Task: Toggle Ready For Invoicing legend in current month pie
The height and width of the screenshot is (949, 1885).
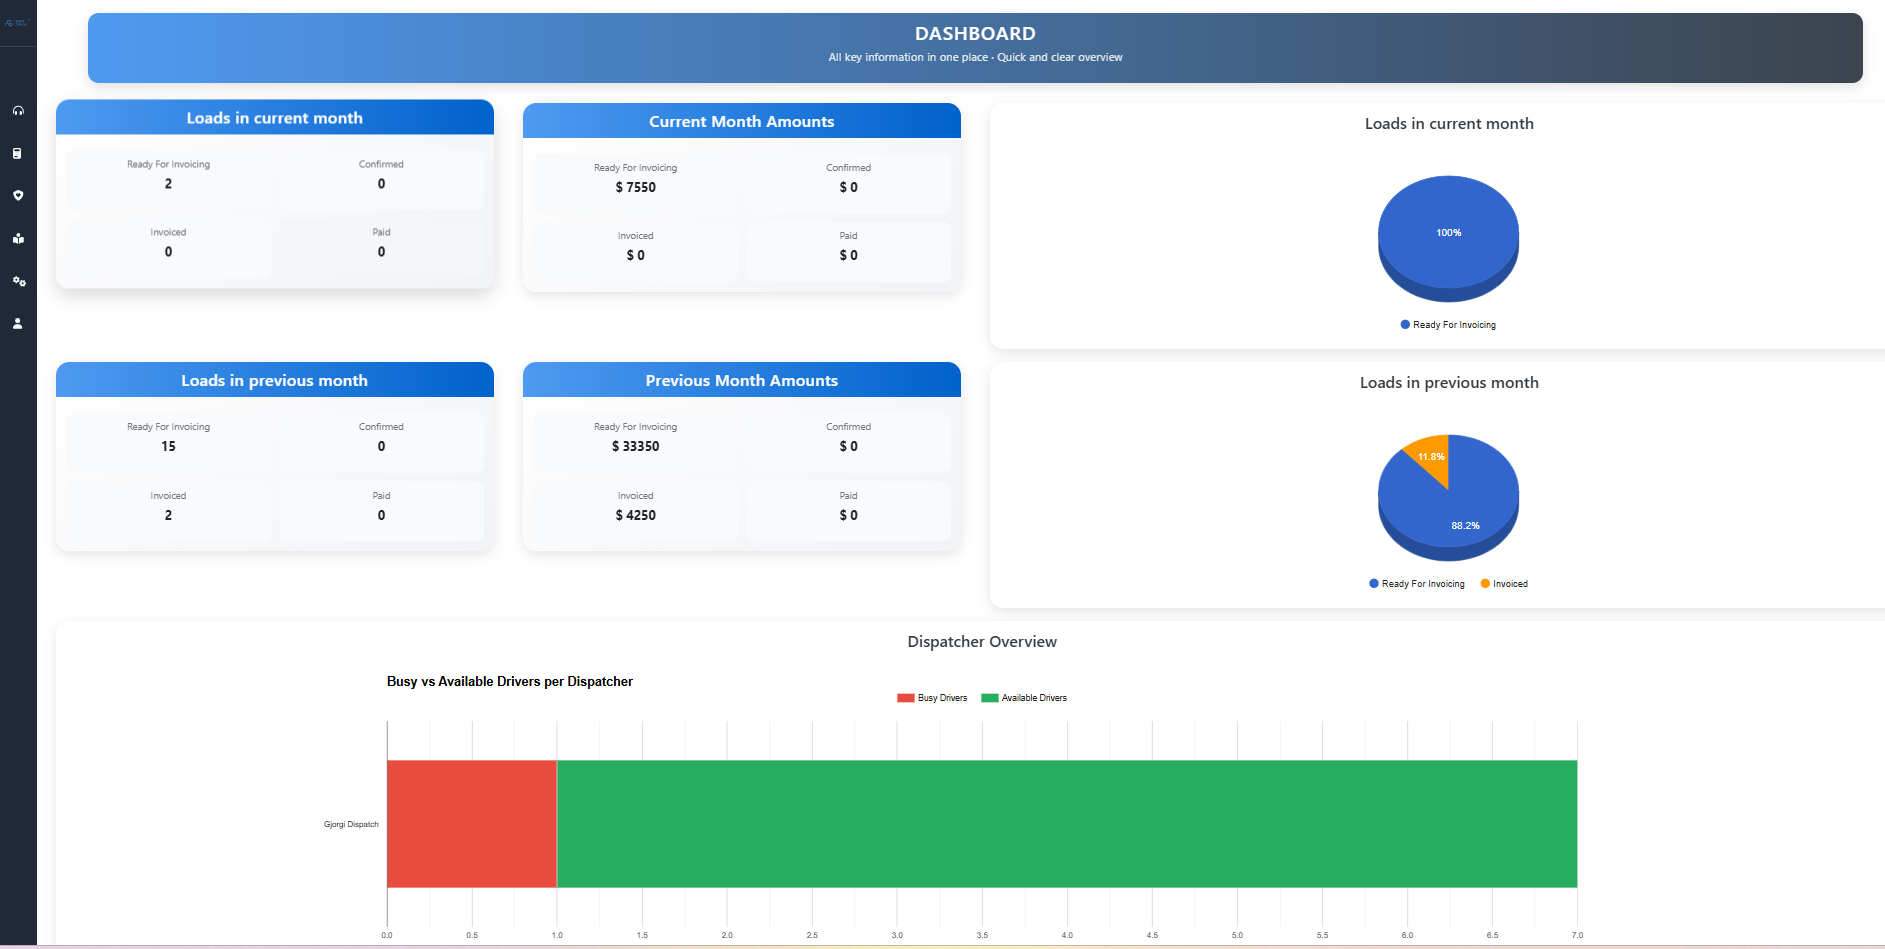Action: pos(1448,325)
